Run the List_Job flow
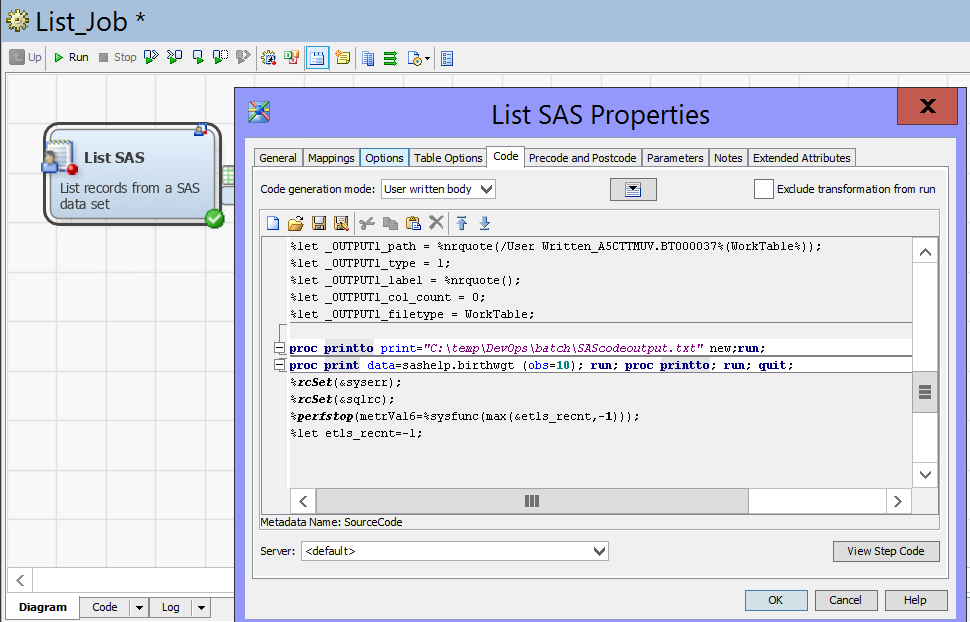 (70, 57)
